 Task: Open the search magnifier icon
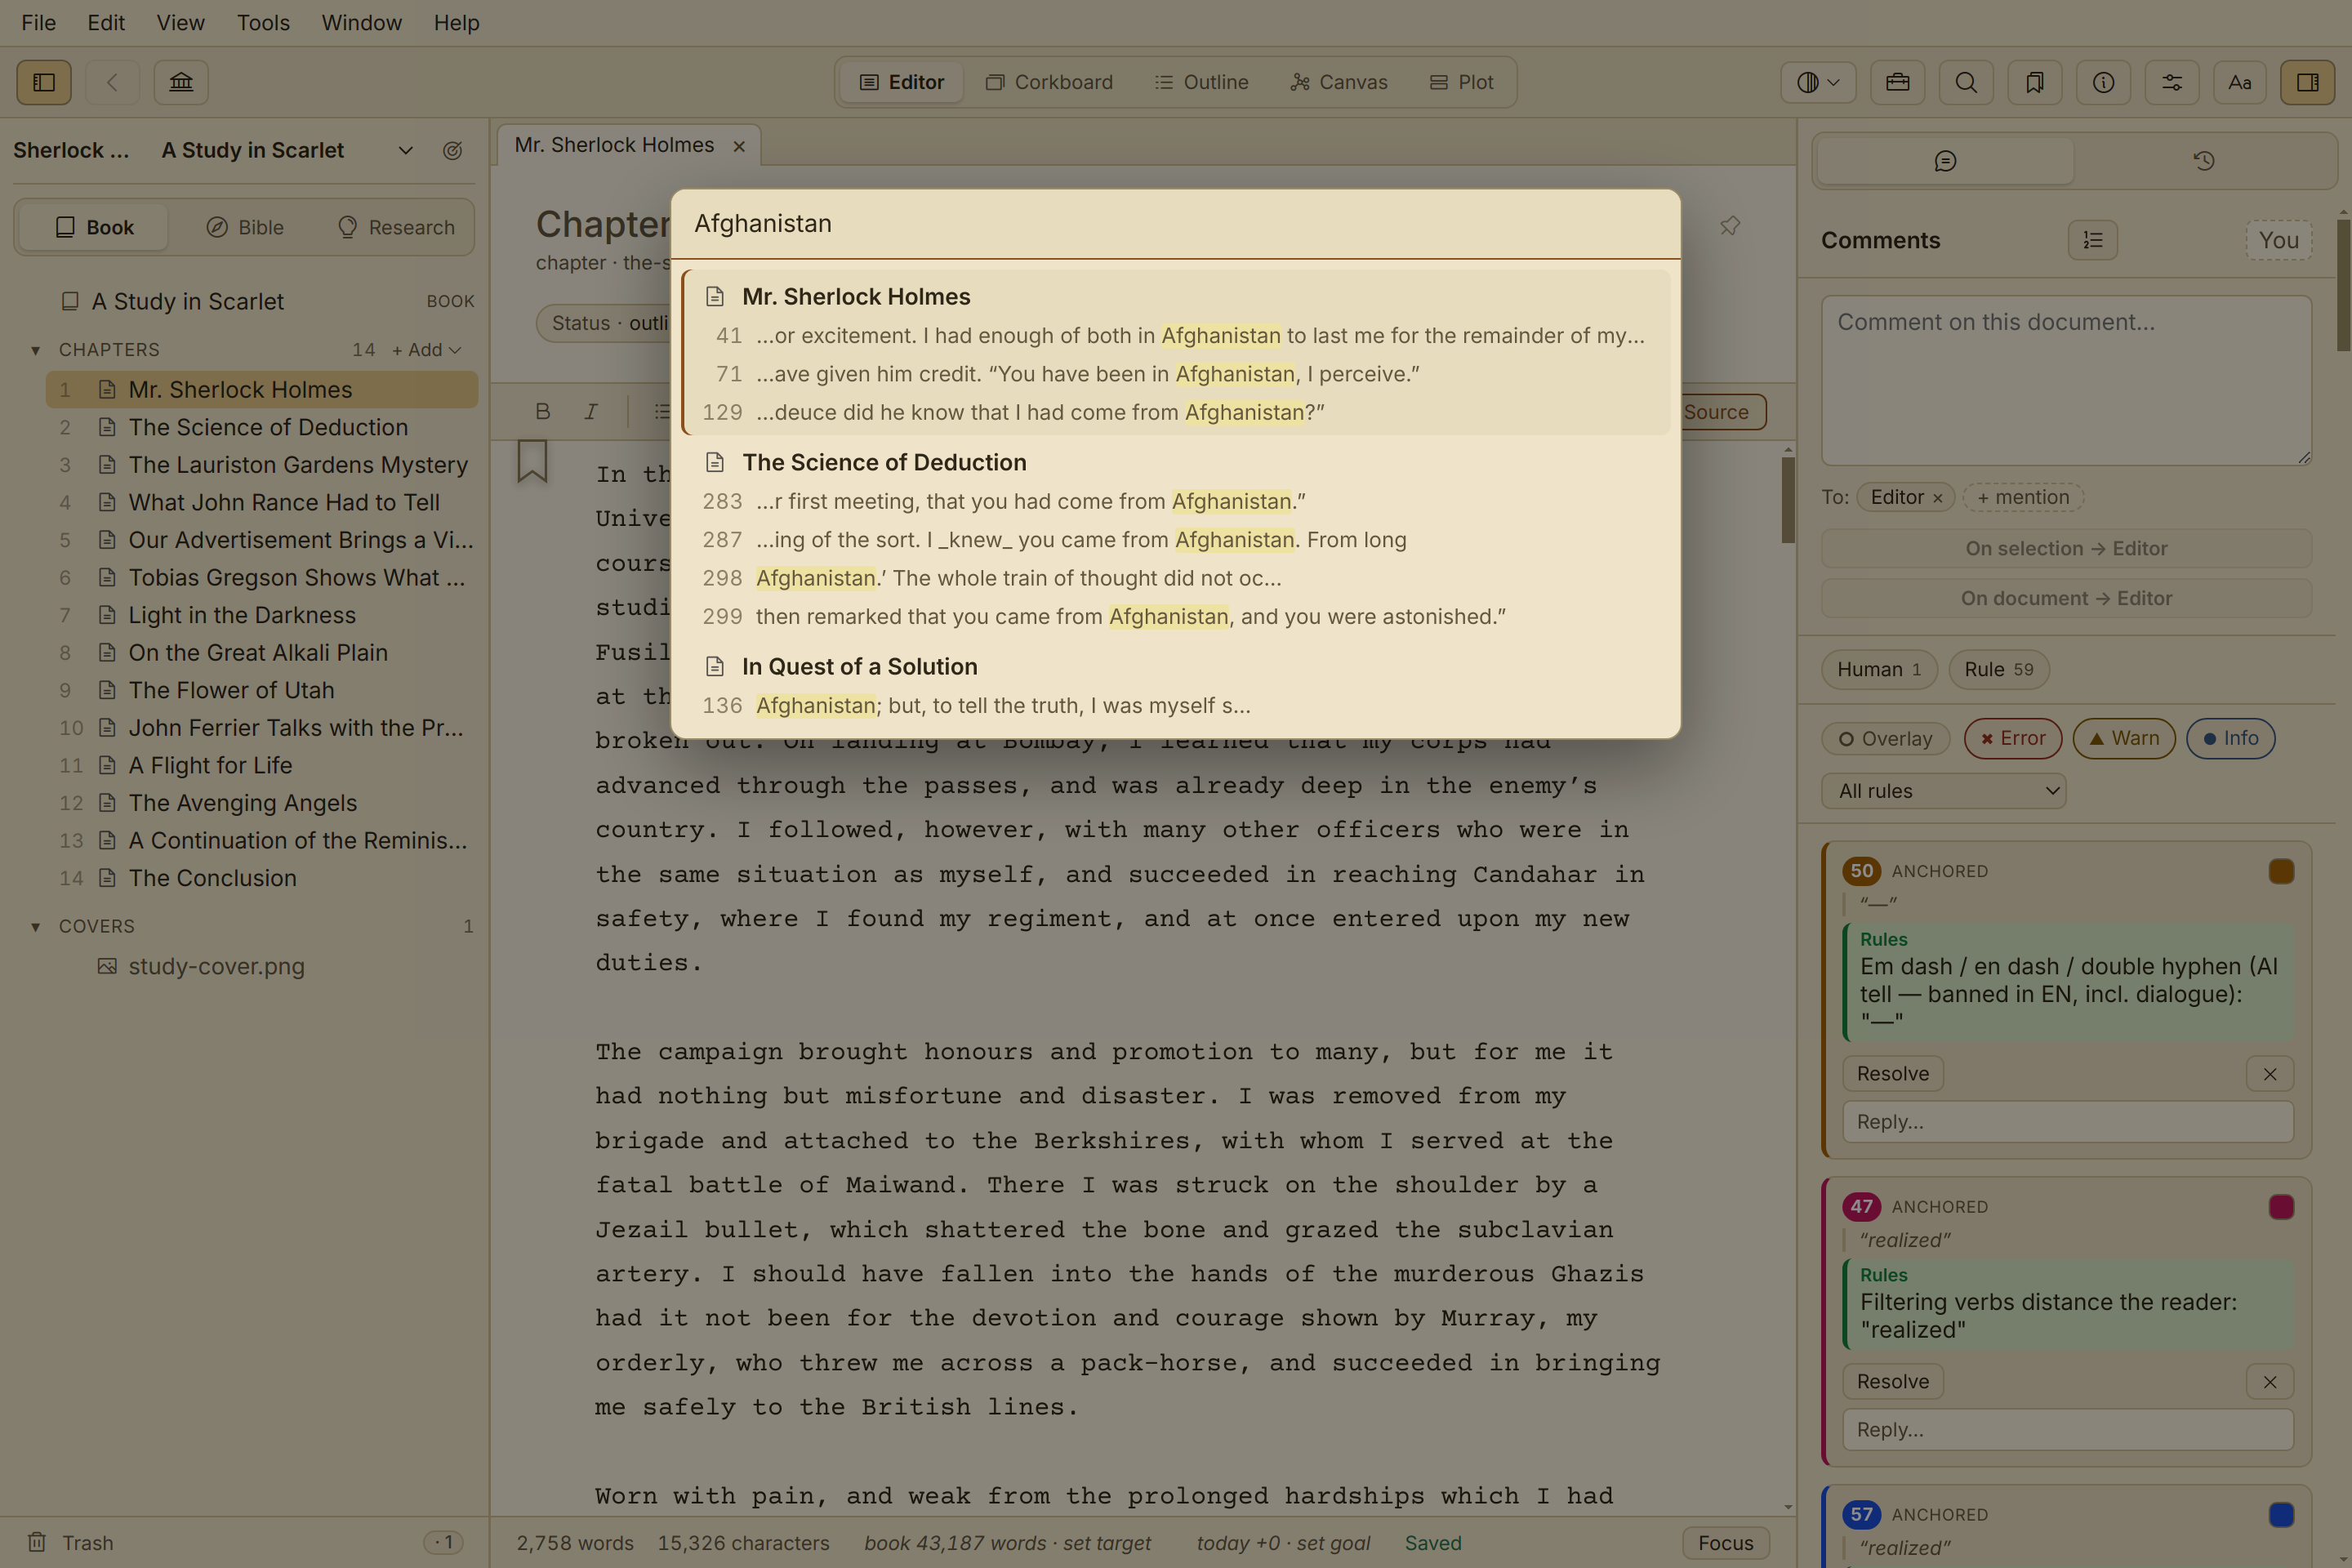click(x=1966, y=82)
